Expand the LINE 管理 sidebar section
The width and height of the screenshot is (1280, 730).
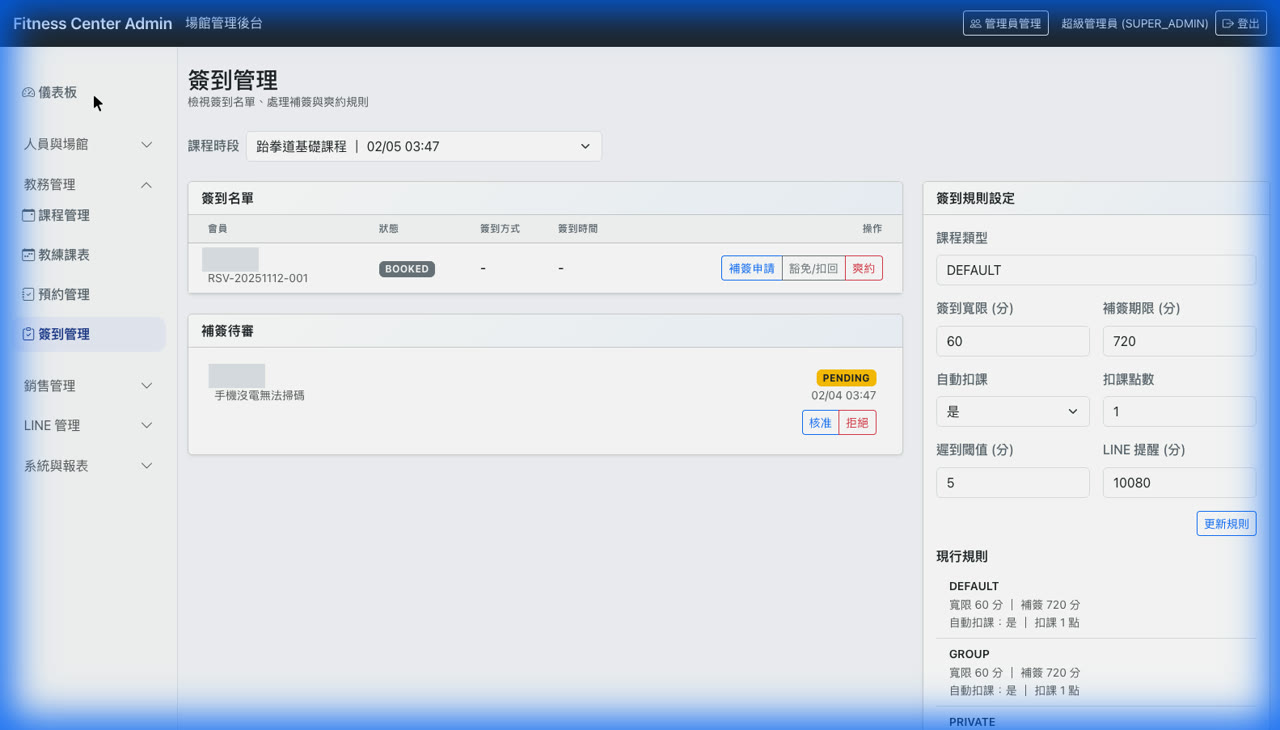[x=89, y=425]
